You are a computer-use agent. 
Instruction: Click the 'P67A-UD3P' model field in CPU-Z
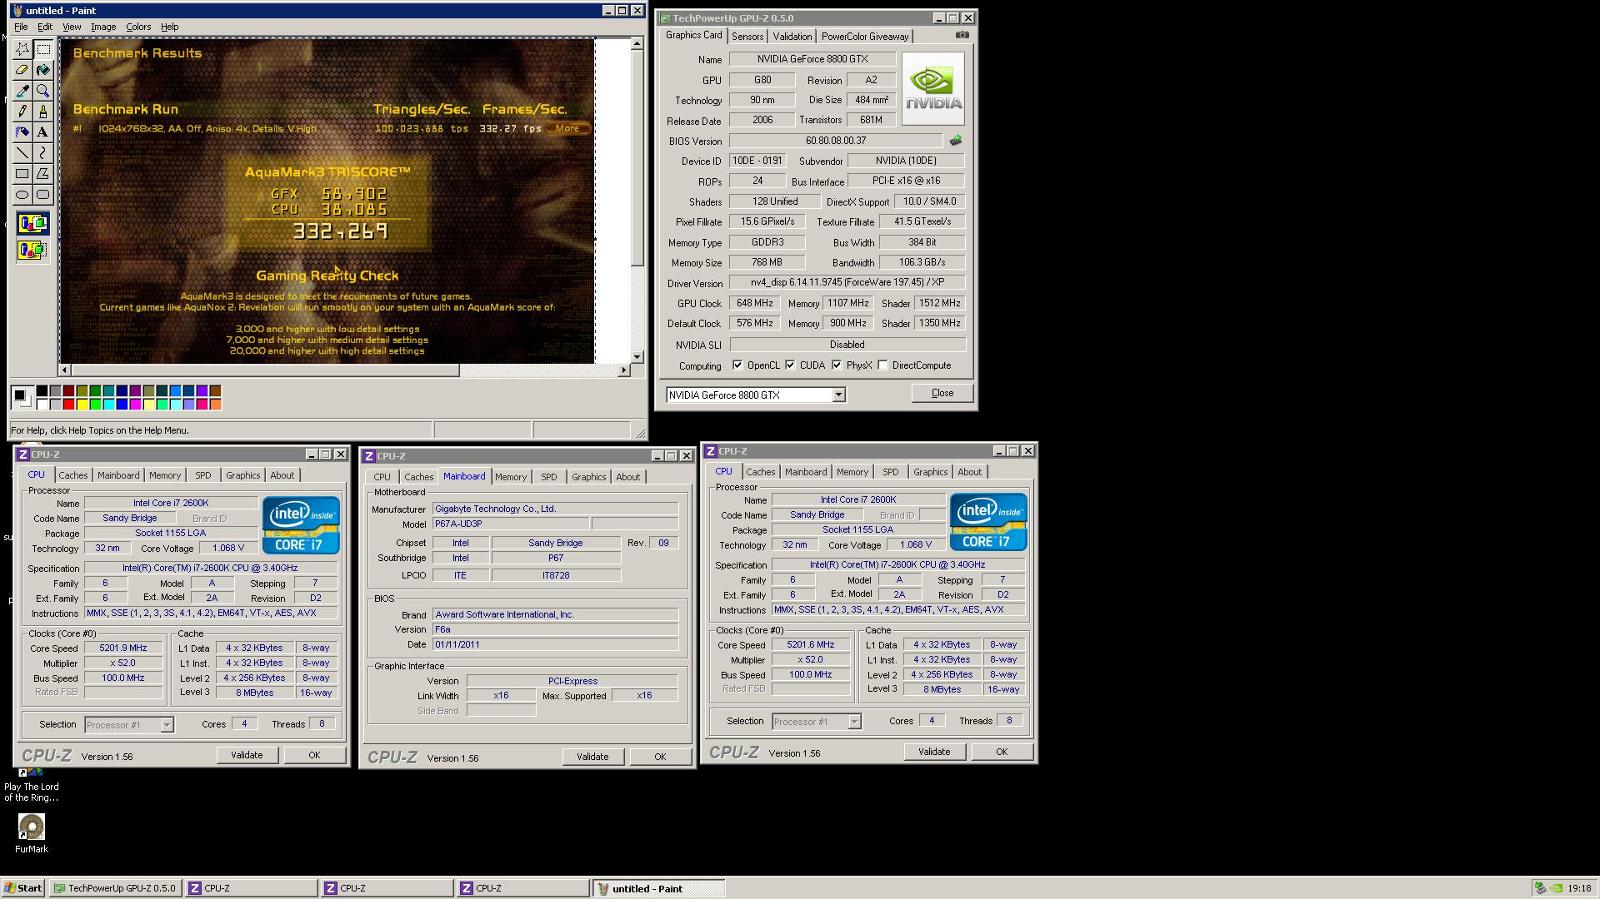click(x=510, y=524)
